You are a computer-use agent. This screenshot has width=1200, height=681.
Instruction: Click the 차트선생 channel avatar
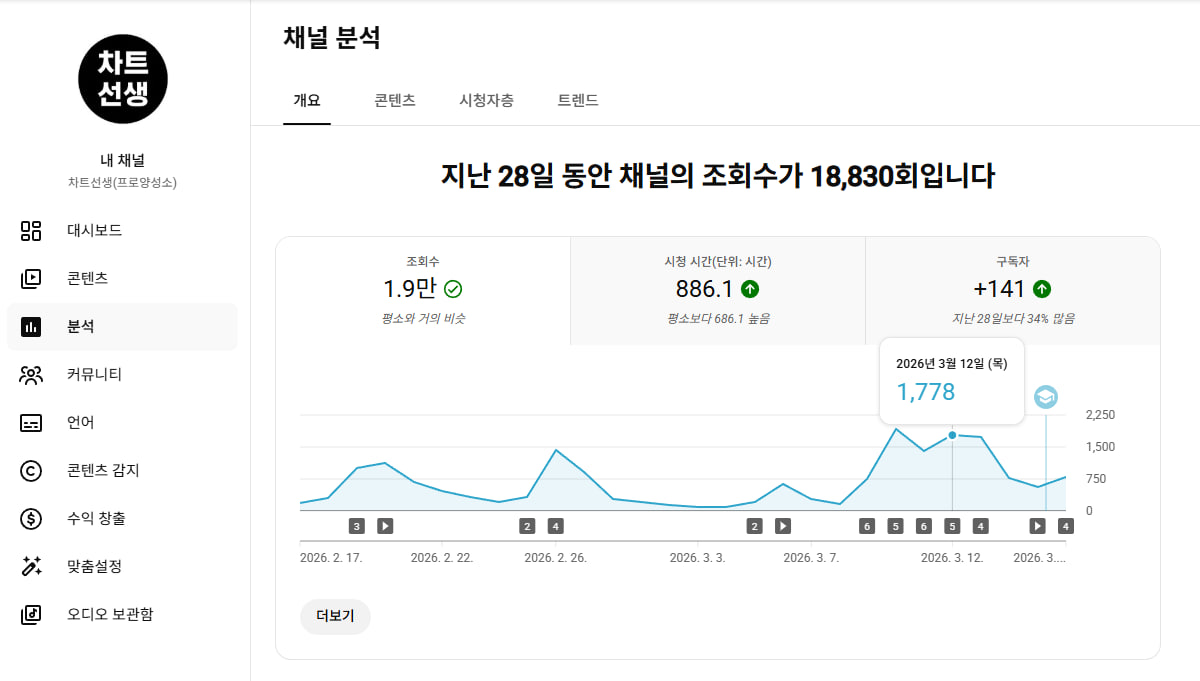(122, 78)
